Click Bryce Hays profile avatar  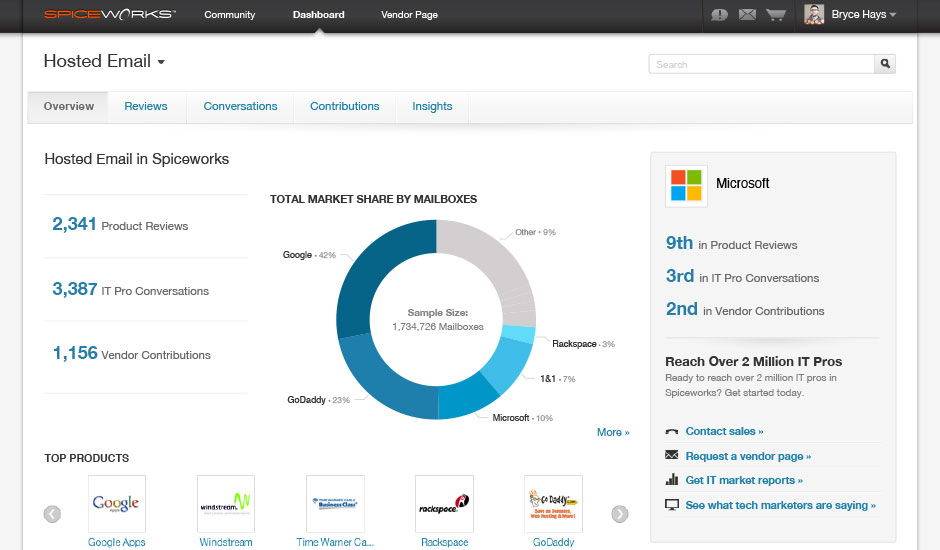pos(814,14)
